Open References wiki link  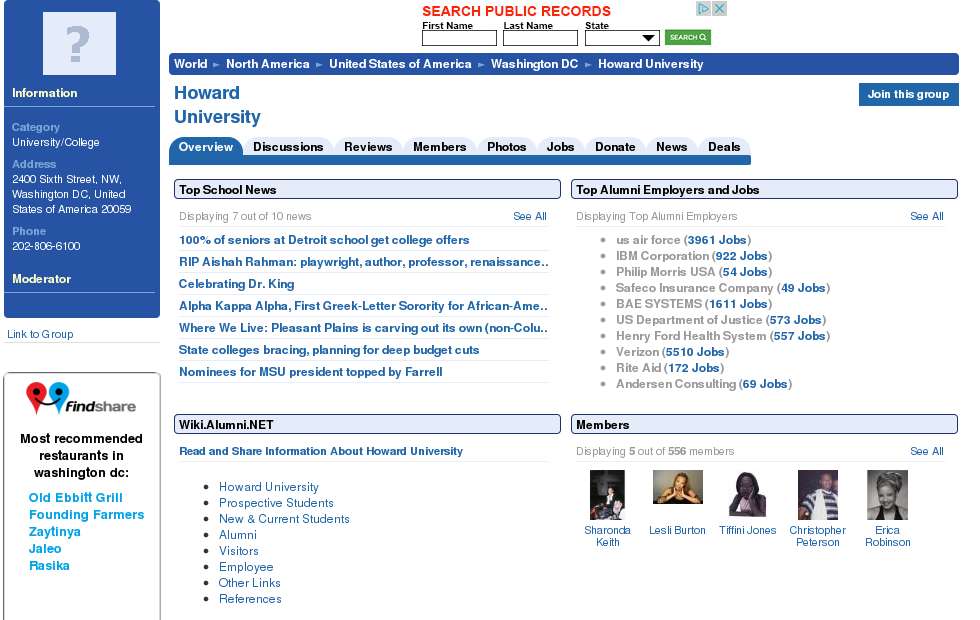tap(250, 599)
